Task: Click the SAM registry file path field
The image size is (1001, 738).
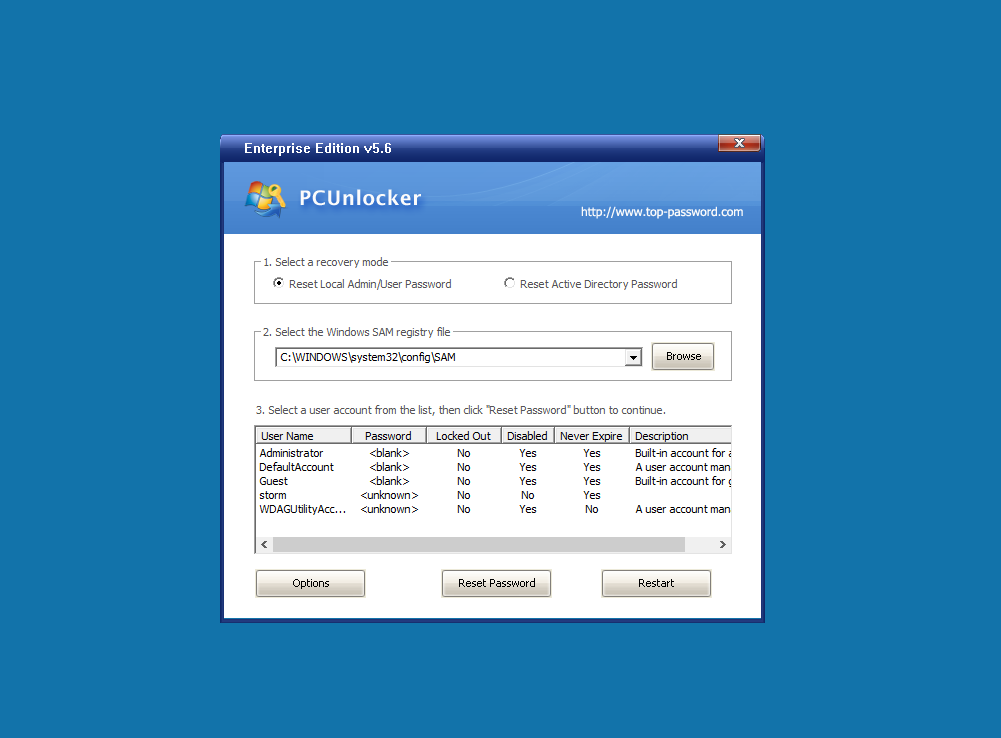Action: pos(451,358)
